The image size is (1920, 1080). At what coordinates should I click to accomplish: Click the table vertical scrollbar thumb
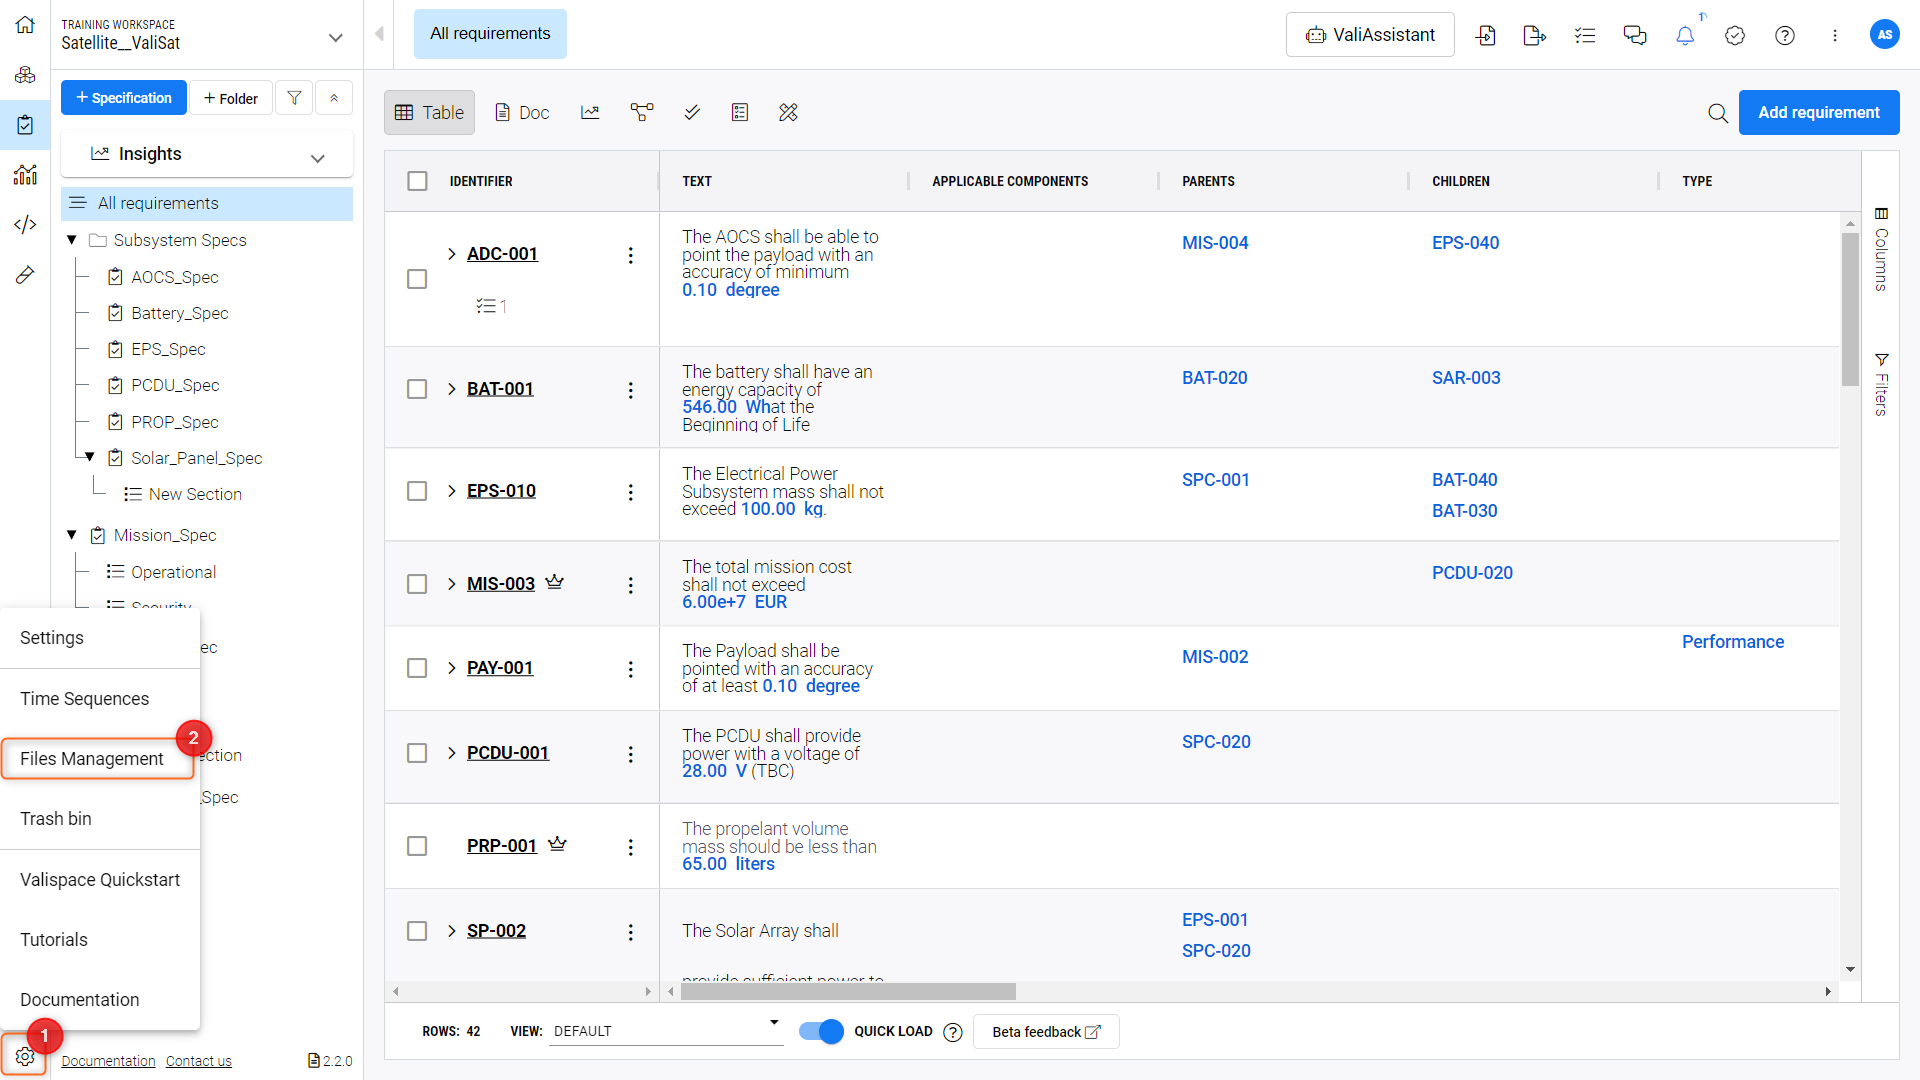(1850, 308)
